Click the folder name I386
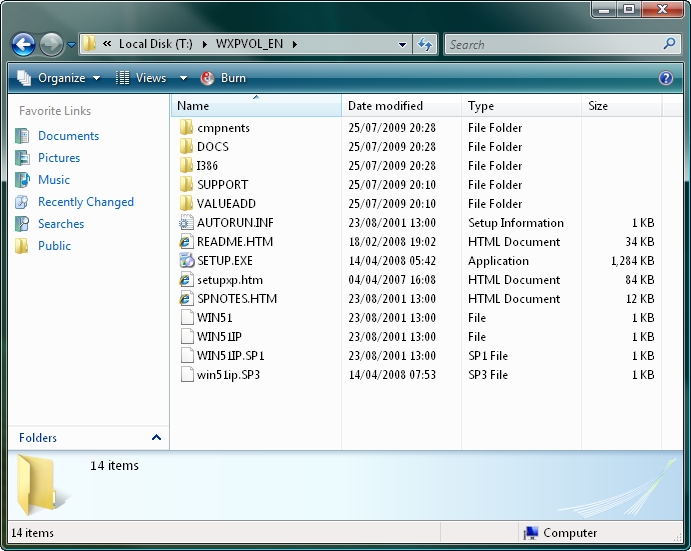Image resolution: width=691 pixels, height=551 pixels. point(207,165)
